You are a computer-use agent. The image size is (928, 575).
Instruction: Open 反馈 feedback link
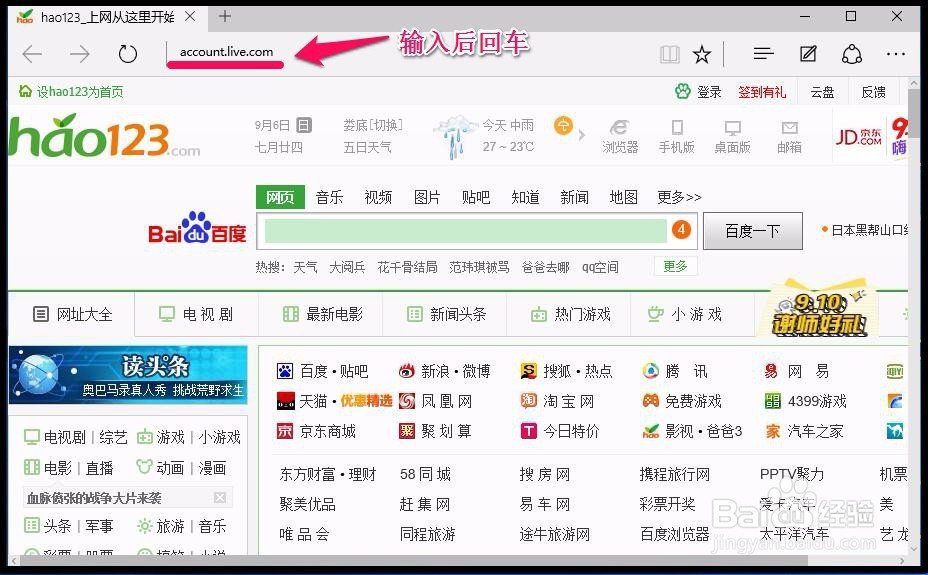pyautogui.click(x=874, y=92)
